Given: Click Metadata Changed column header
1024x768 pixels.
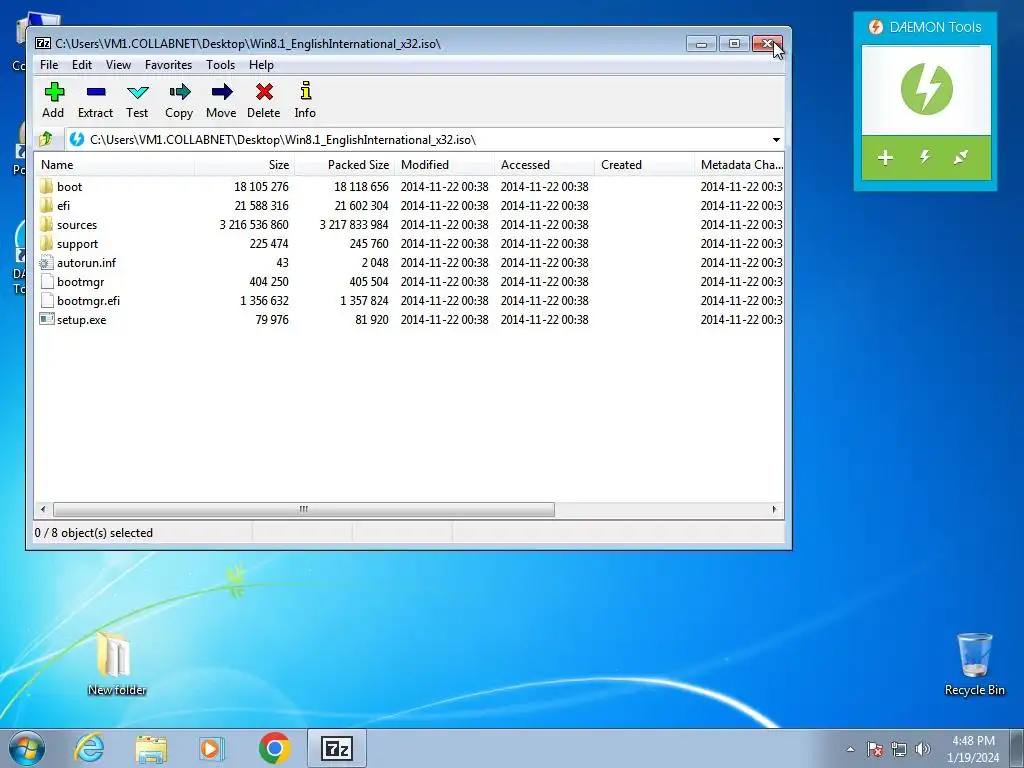Looking at the screenshot, I should point(741,165).
